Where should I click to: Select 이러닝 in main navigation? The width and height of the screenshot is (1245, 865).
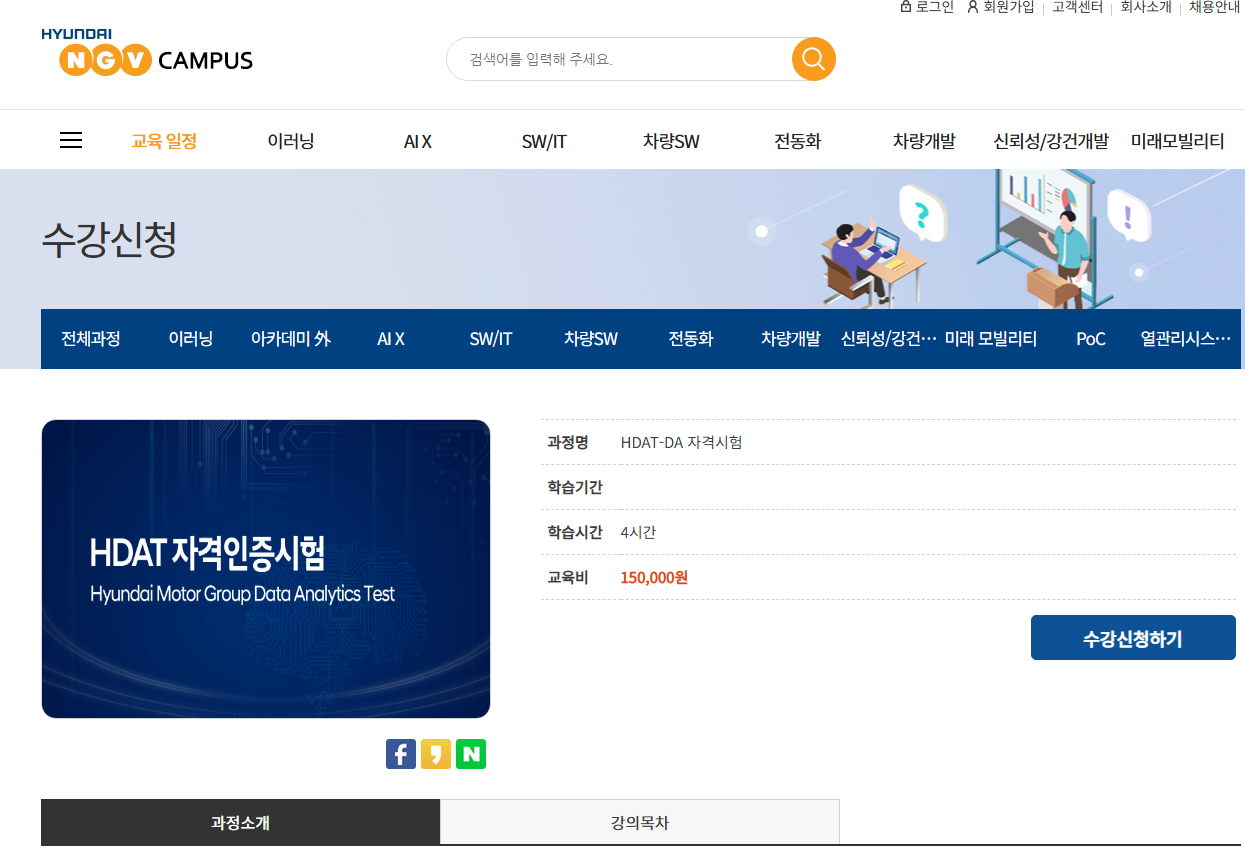pyautogui.click(x=291, y=141)
